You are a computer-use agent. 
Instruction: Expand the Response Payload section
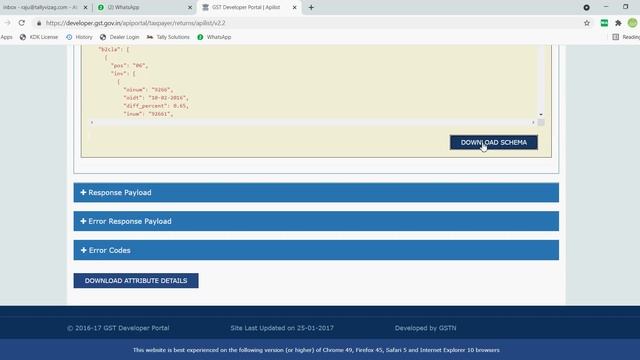coord(316,192)
